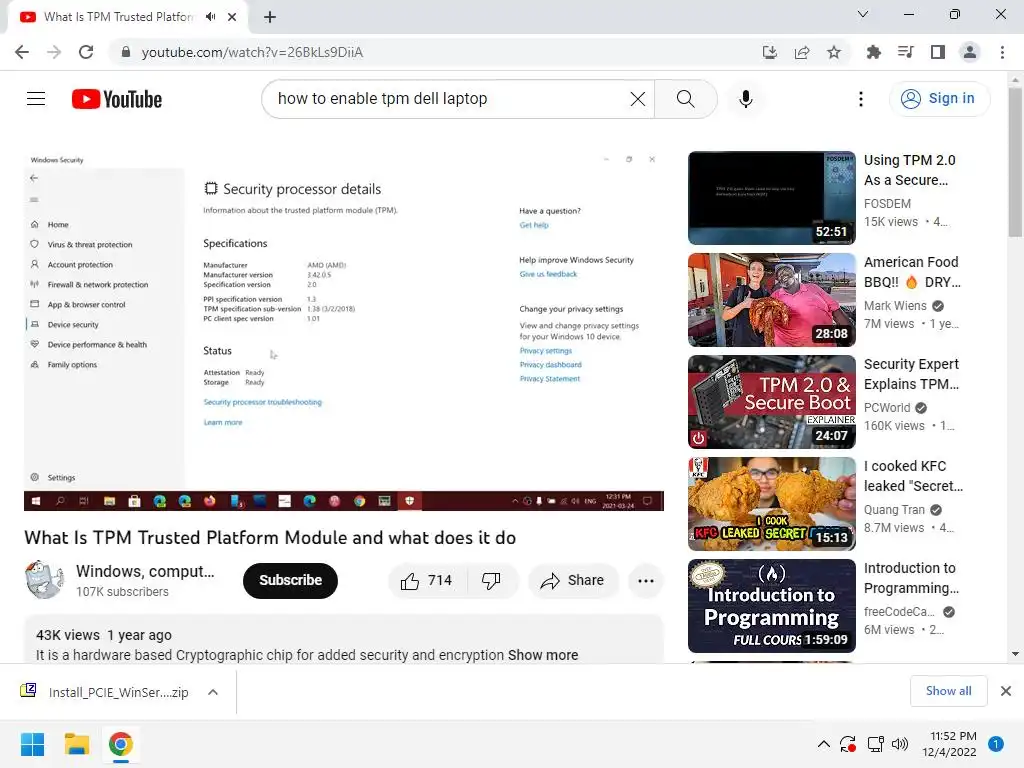Mute tab via speaker icon
Image resolution: width=1024 pixels, height=768 pixels.
pos(210,17)
